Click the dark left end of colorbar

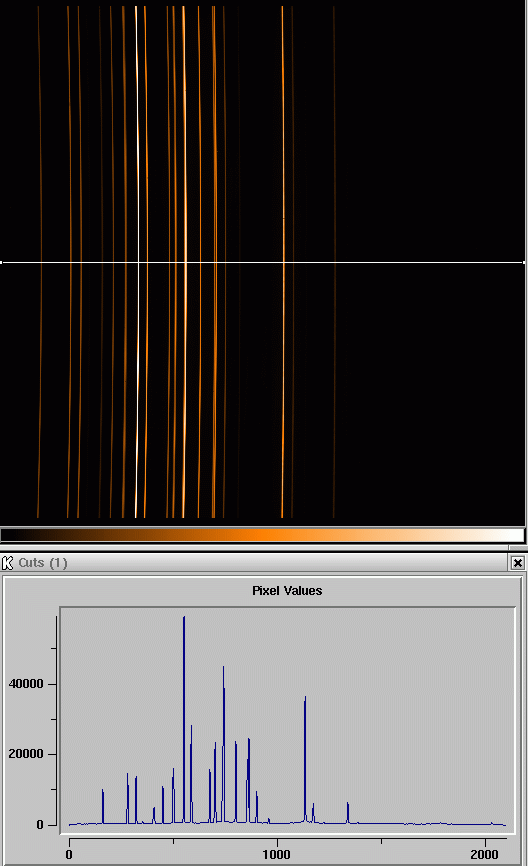pyautogui.click(x=17, y=535)
